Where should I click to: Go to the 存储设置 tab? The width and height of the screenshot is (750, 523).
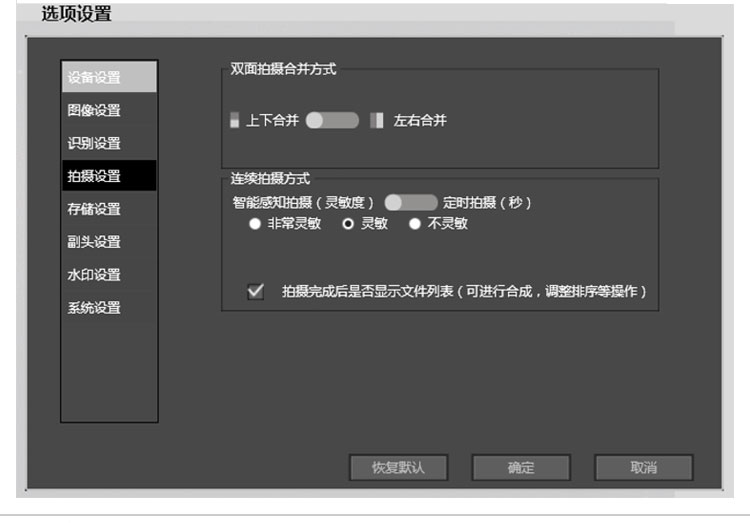click(x=109, y=209)
